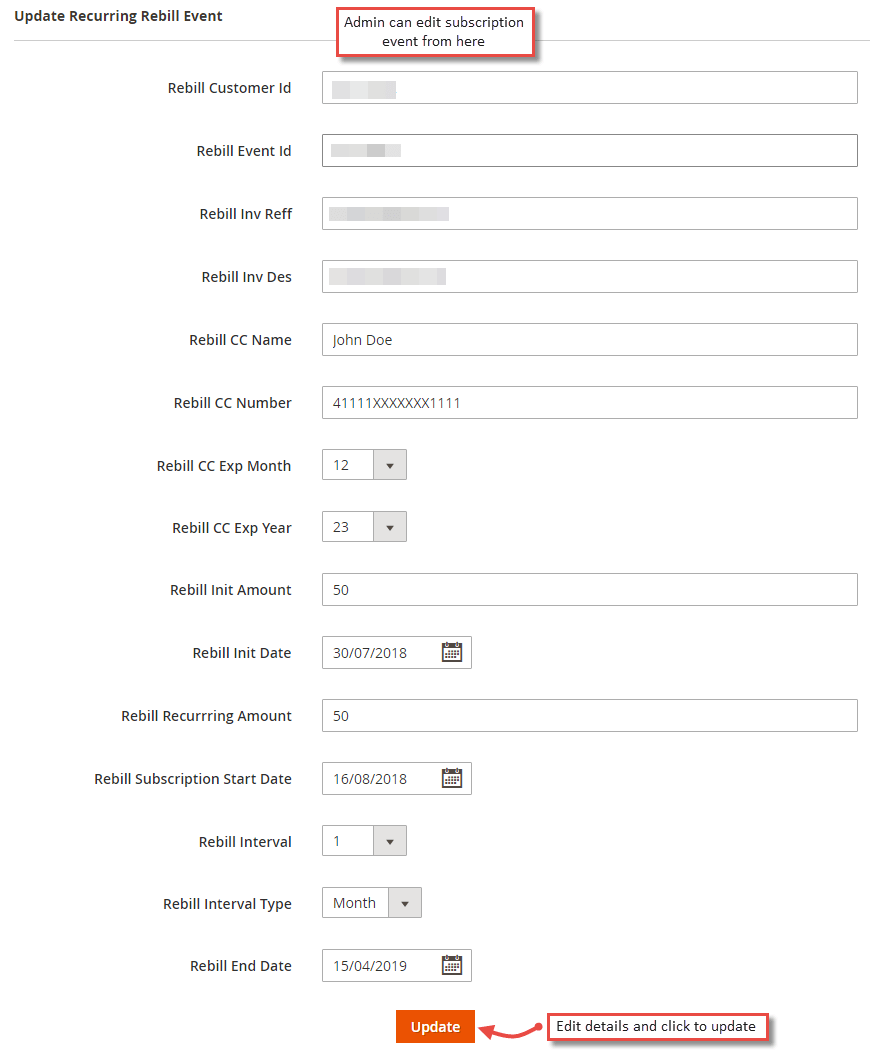Image resolution: width=870 pixels, height=1055 pixels.
Task: Open the Rebill CC Exp Year dropdown
Action: pyautogui.click(x=390, y=526)
